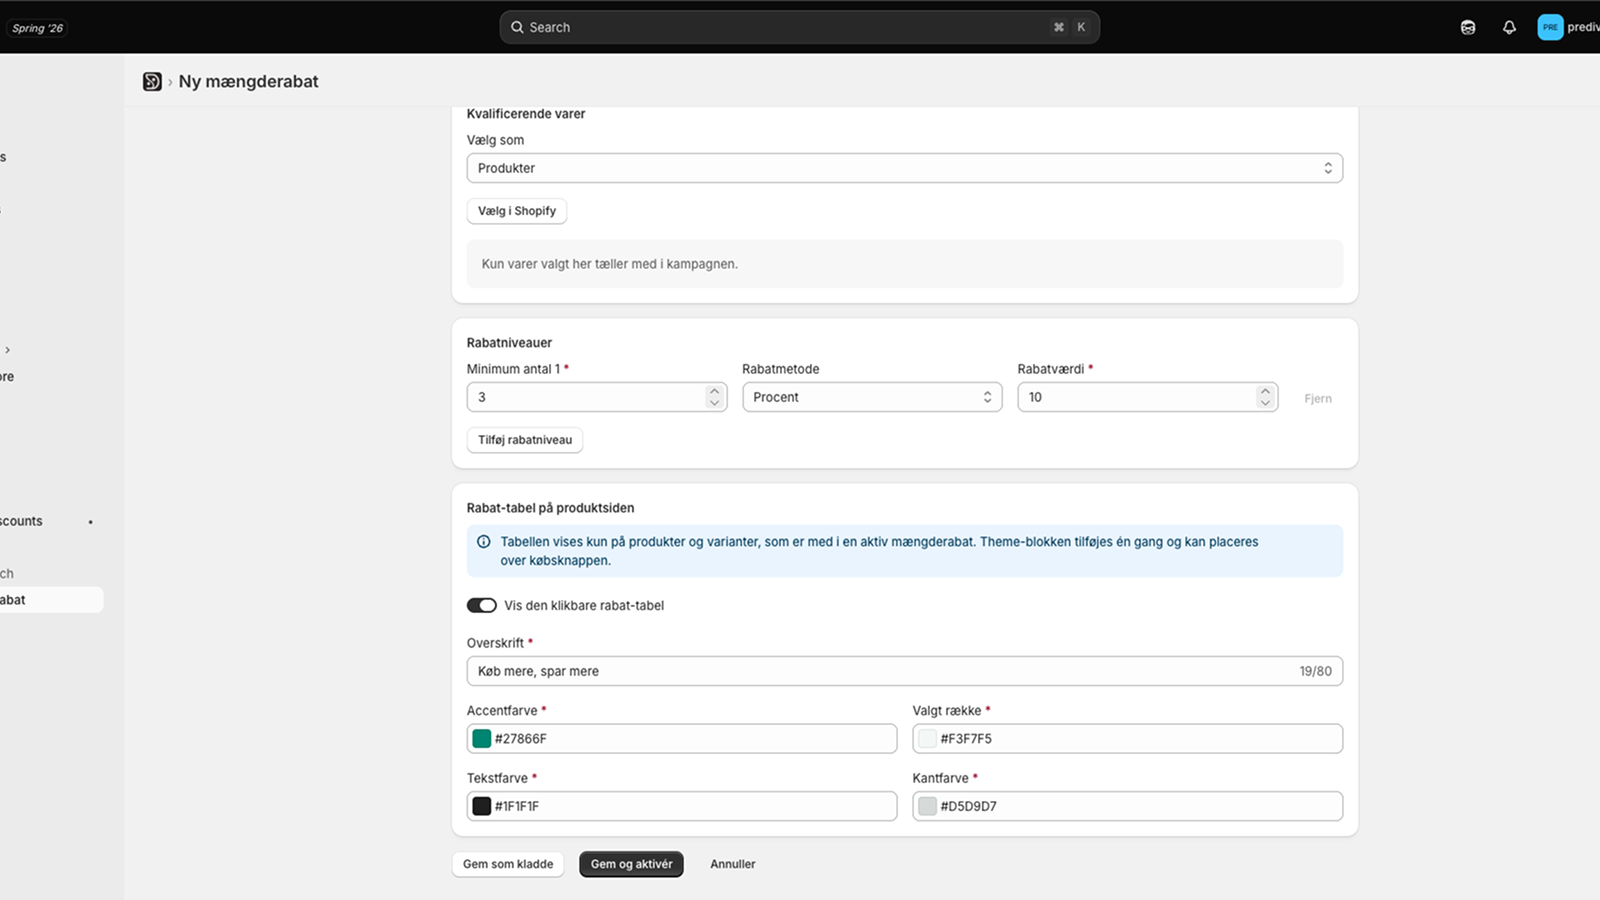
Task: Open the notifications bell
Action: click(x=1509, y=27)
